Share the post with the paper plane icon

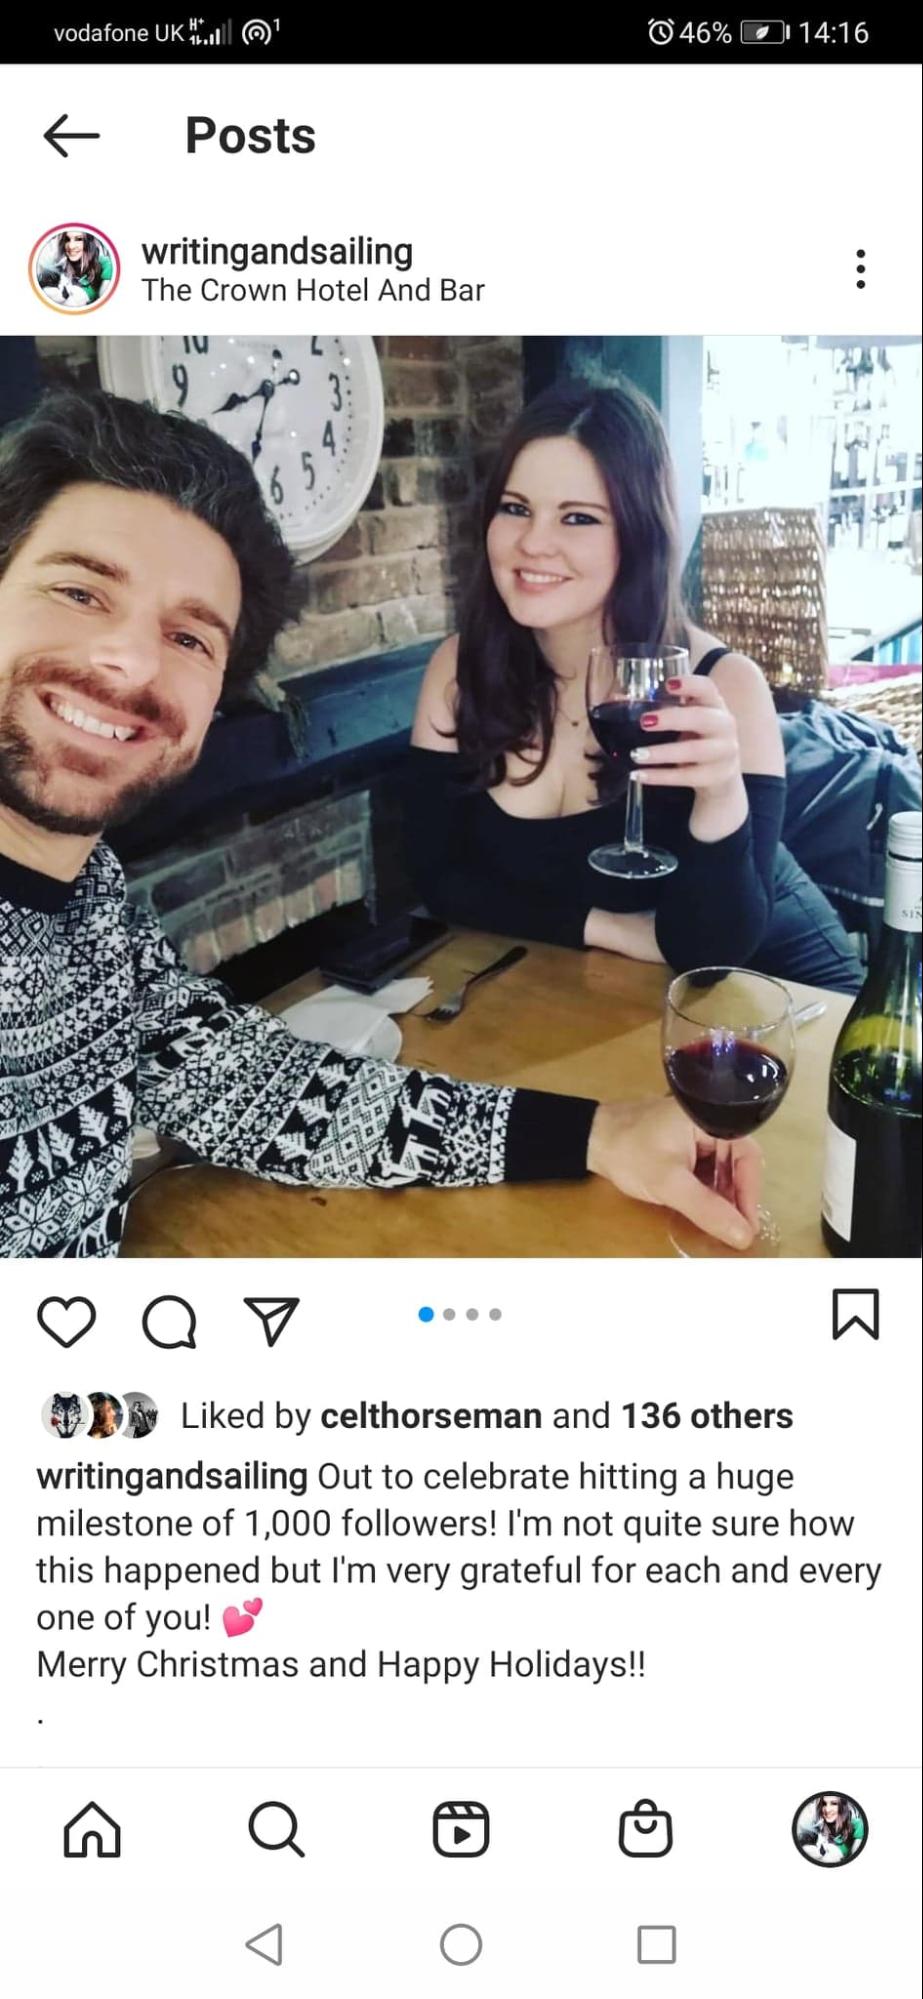click(x=271, y=1322)
